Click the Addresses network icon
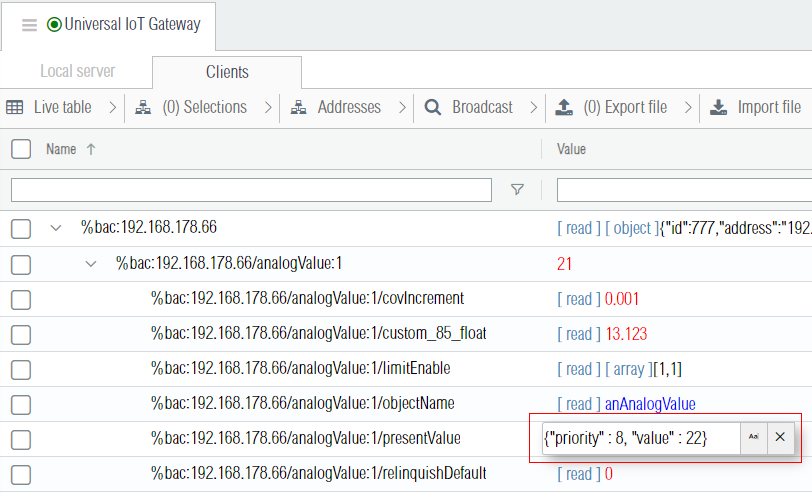Image resolution: width=812 pixels, height=494 pixels. [298, 107]
